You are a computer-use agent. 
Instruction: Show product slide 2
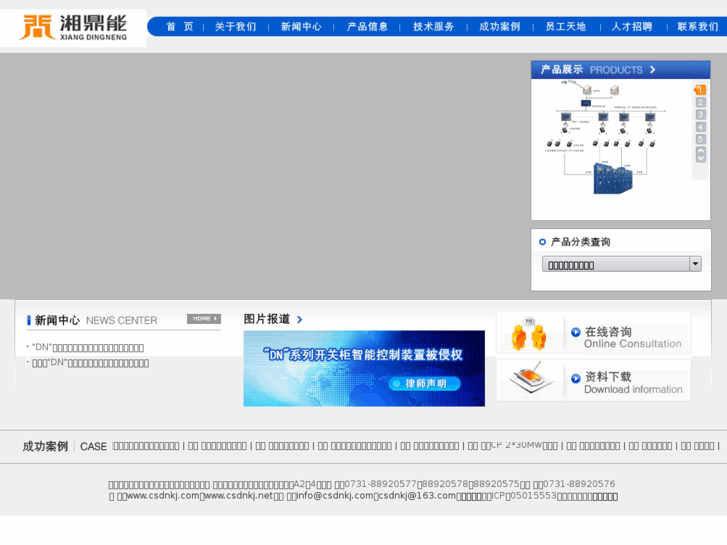(701, 103)
